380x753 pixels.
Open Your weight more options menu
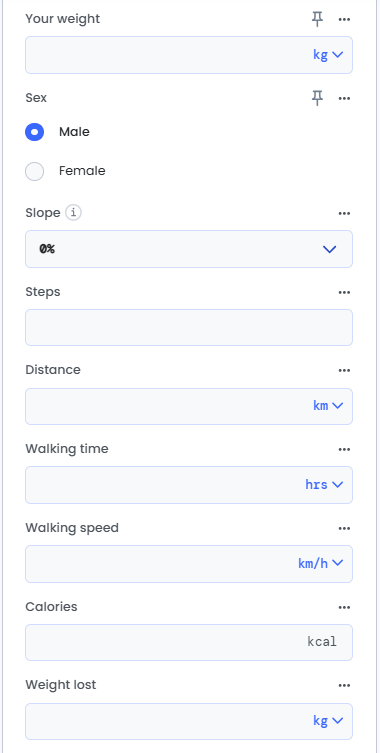[x=344, y=19]
